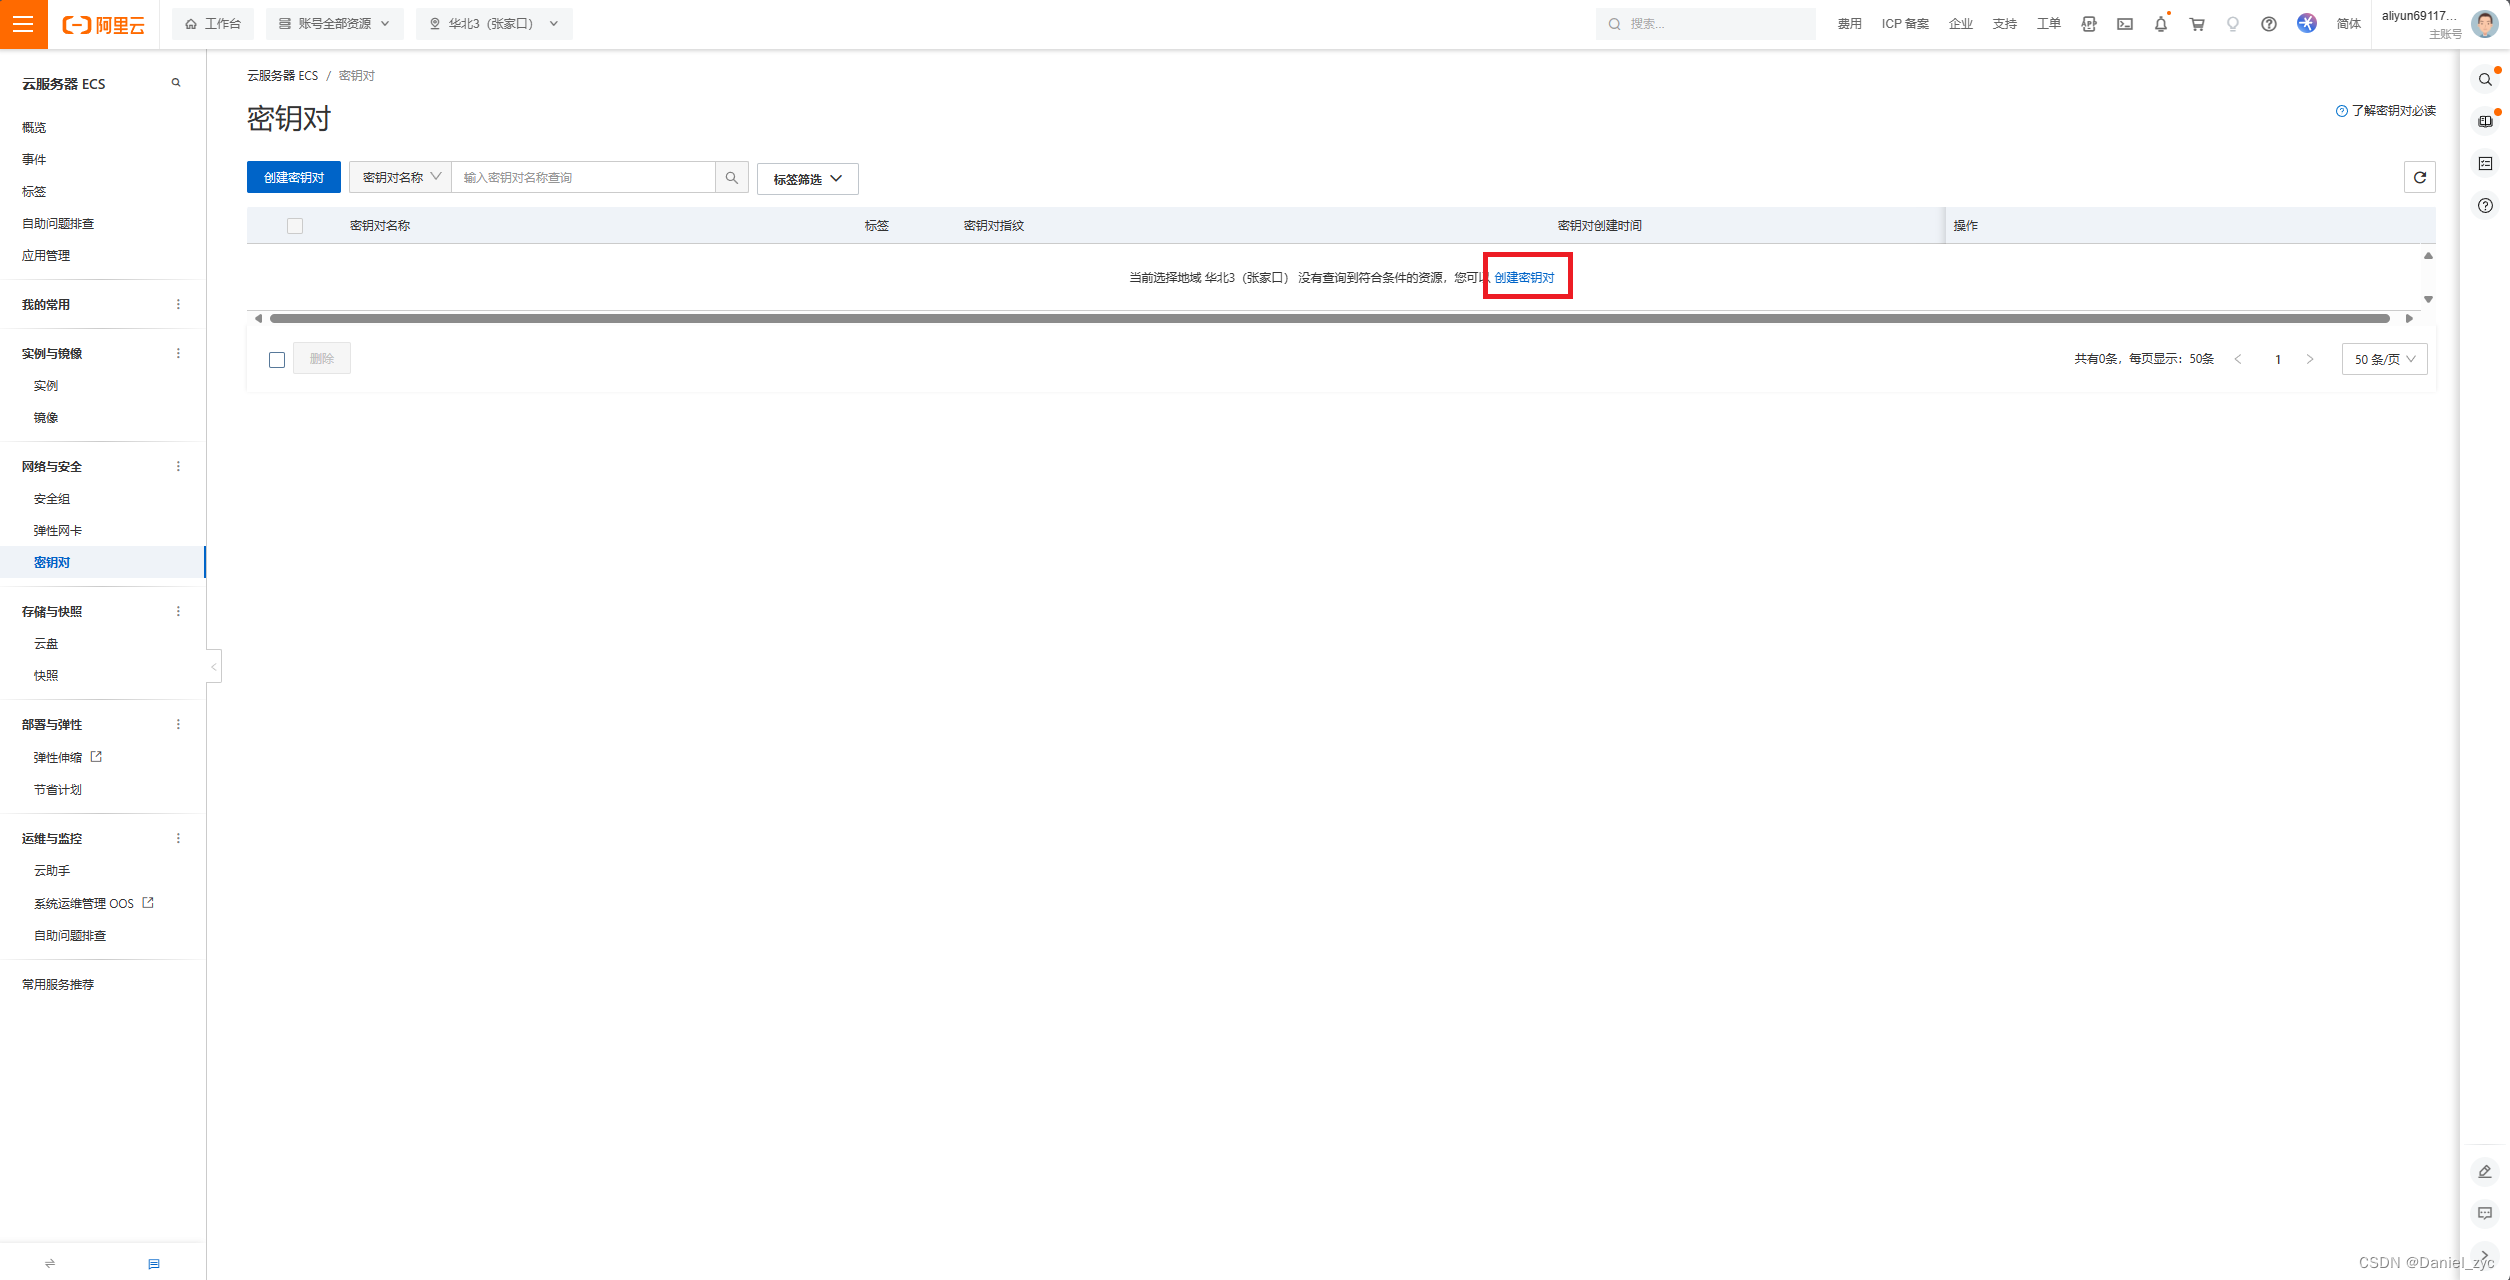Click the horizontal table scrollbar
Image resolution: width=2510 pixels, height=1280 pixels.
pyautogui.click(x=1328, y=319)
